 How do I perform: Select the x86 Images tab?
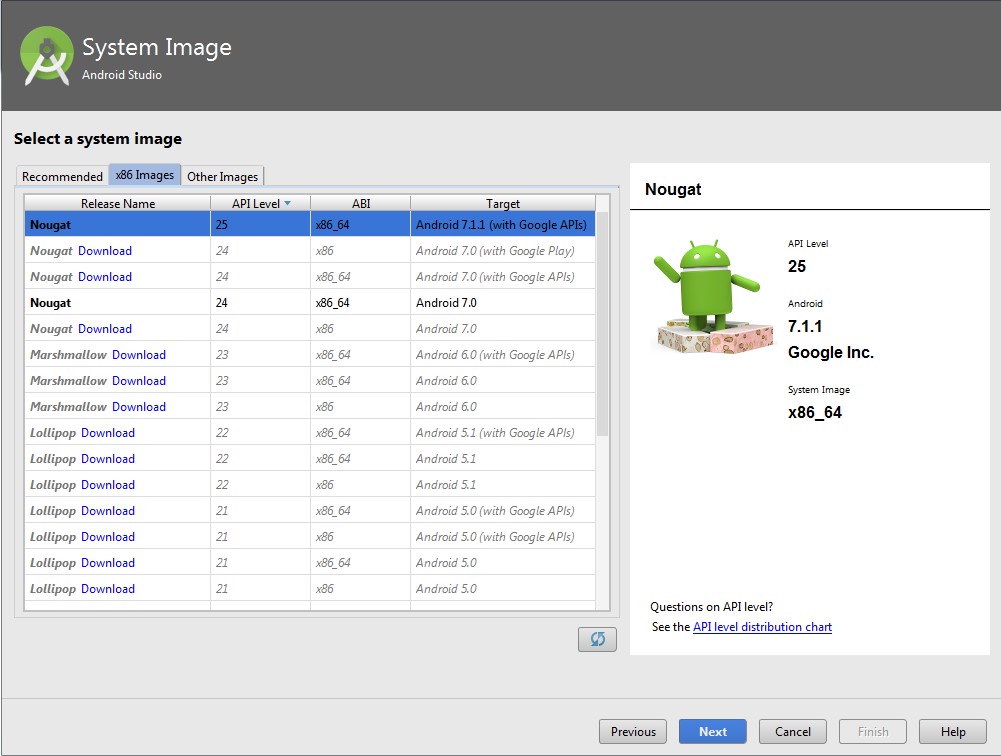[145, 175]
